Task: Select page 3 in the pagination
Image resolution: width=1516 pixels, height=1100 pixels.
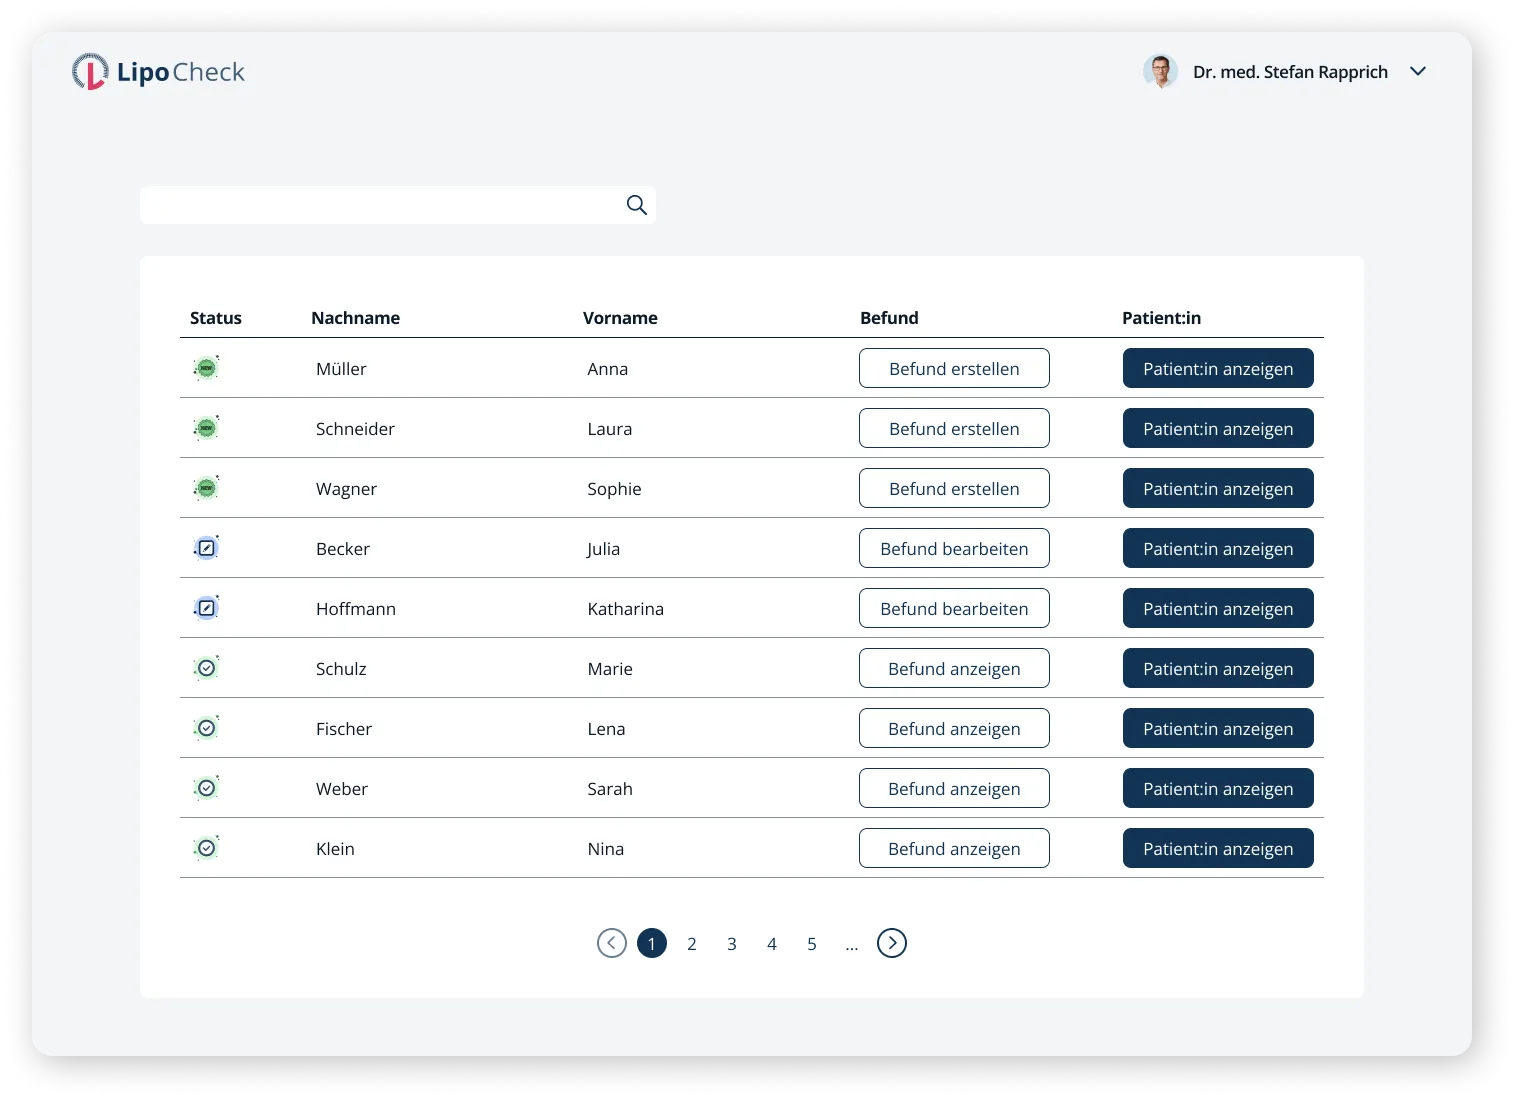Action: pyautogui.click(x=731, y=943)
